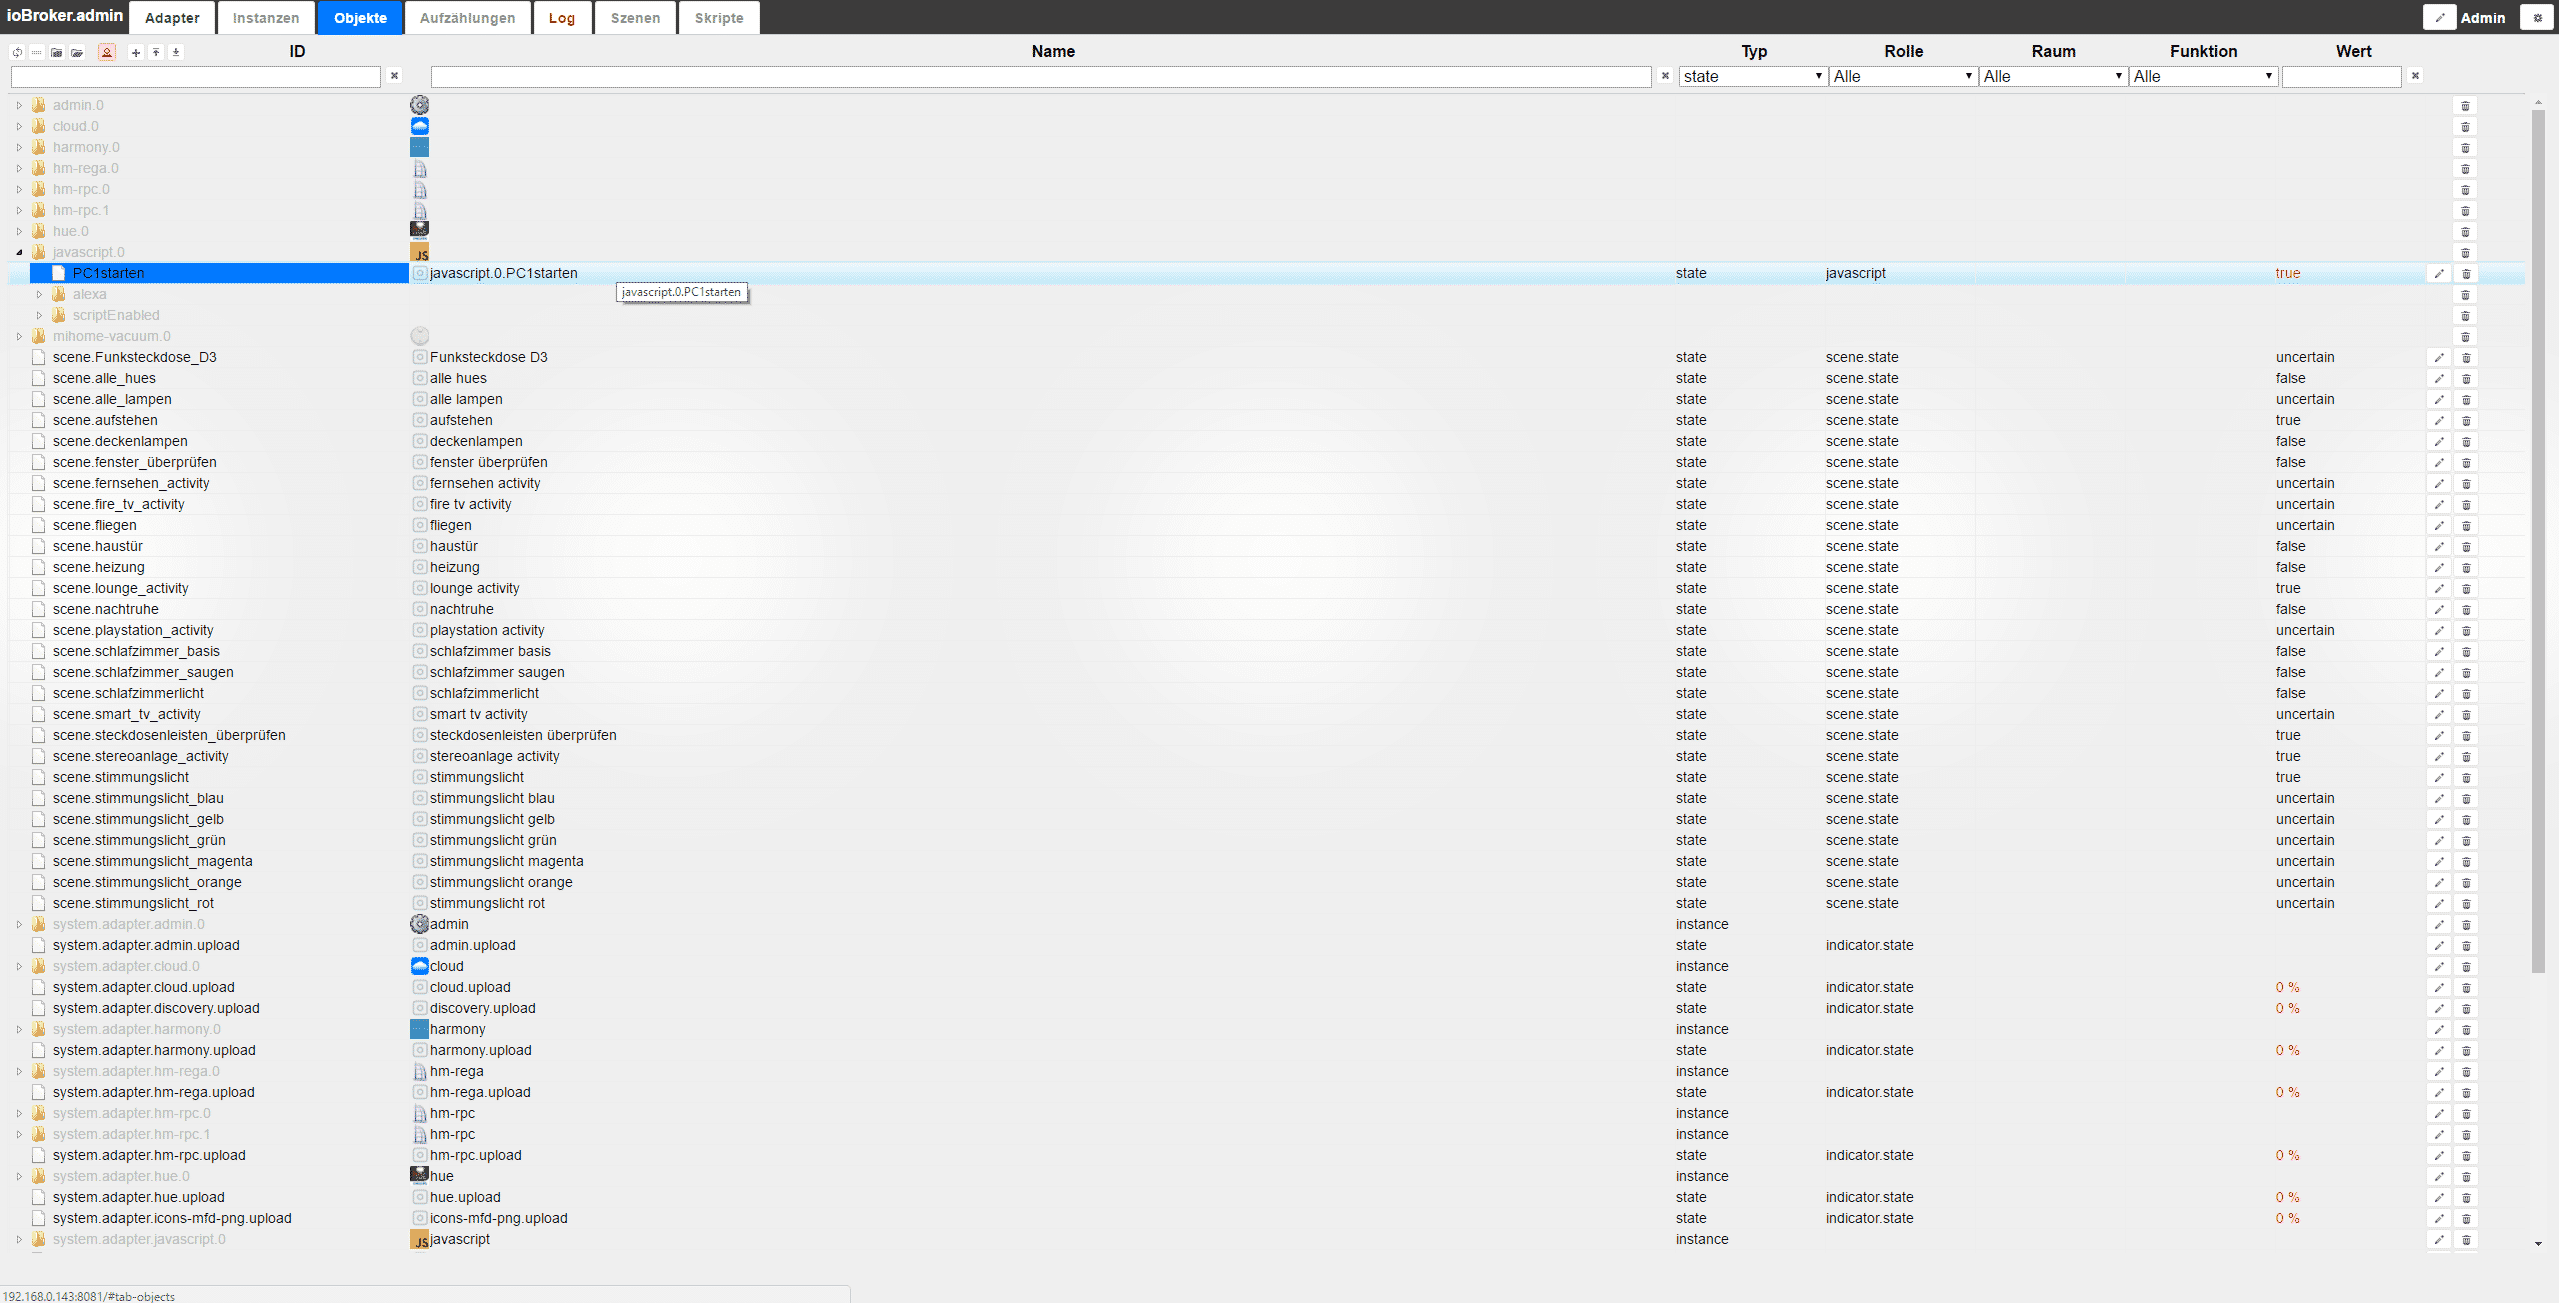Image resolution: width=2559 pixels, height=1303 pixels.
Task: Toggle the list view icon in toolbar
Action: pos(37,52)
